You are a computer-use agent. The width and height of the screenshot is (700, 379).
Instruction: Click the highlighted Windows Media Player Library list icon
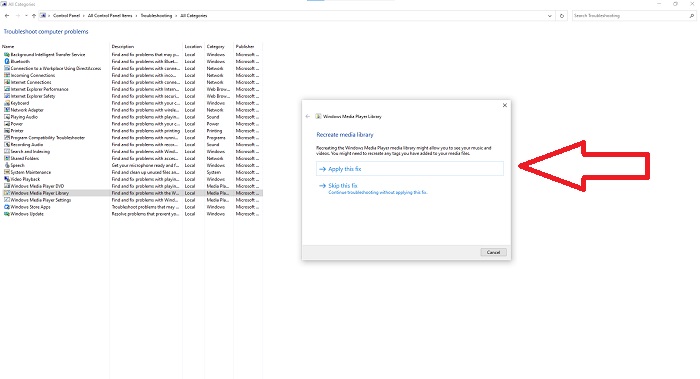pos(7,193)
